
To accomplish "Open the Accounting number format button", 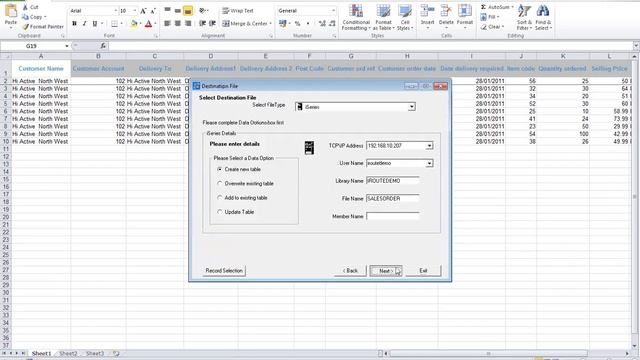I will tap(282, 24).
